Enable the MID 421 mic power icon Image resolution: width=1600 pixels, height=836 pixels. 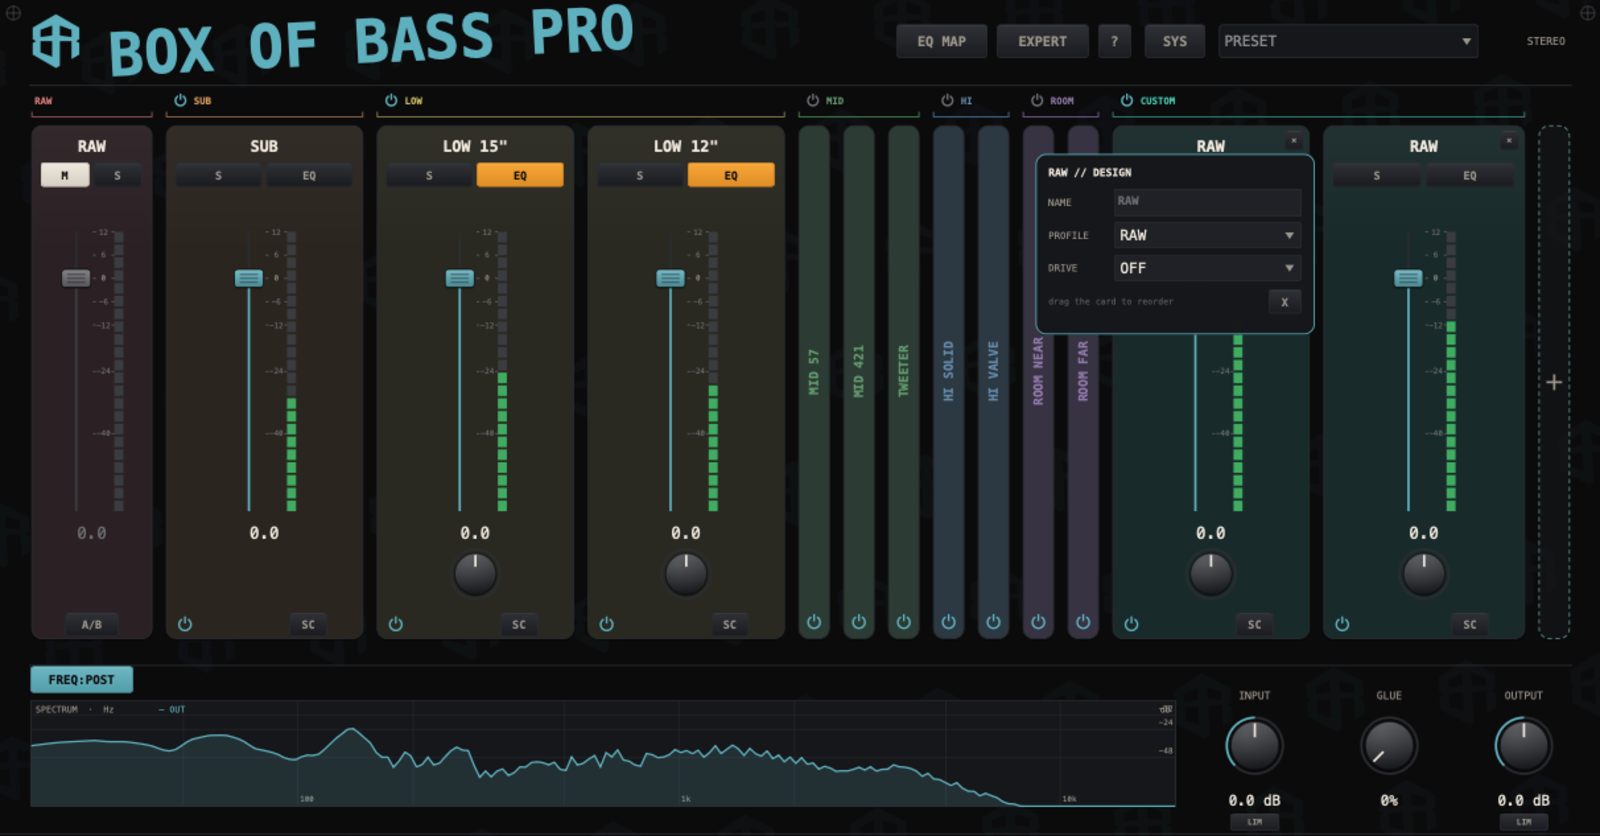[859, 622]
